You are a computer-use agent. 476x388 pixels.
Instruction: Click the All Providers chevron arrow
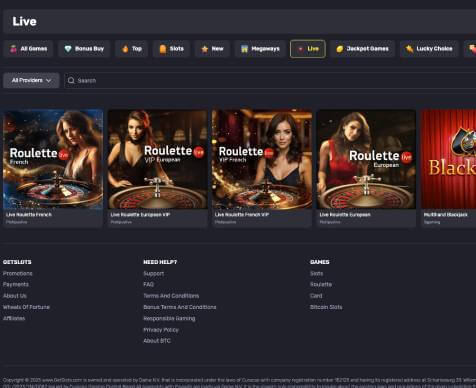[49, 81]
